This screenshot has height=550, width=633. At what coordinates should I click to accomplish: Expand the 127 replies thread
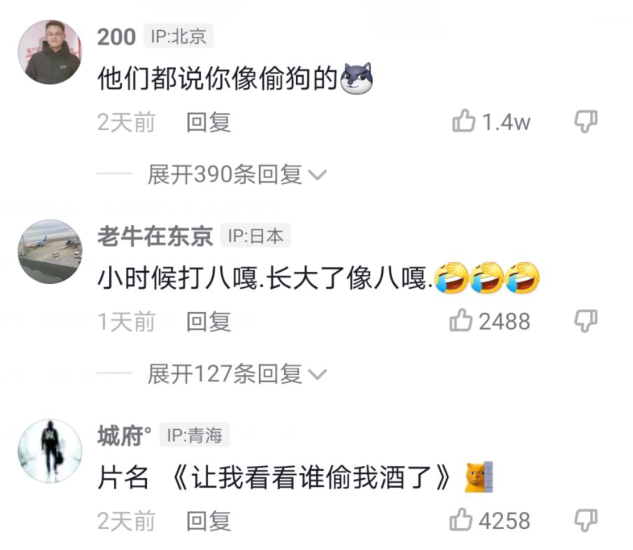click(x=237, y=374)
